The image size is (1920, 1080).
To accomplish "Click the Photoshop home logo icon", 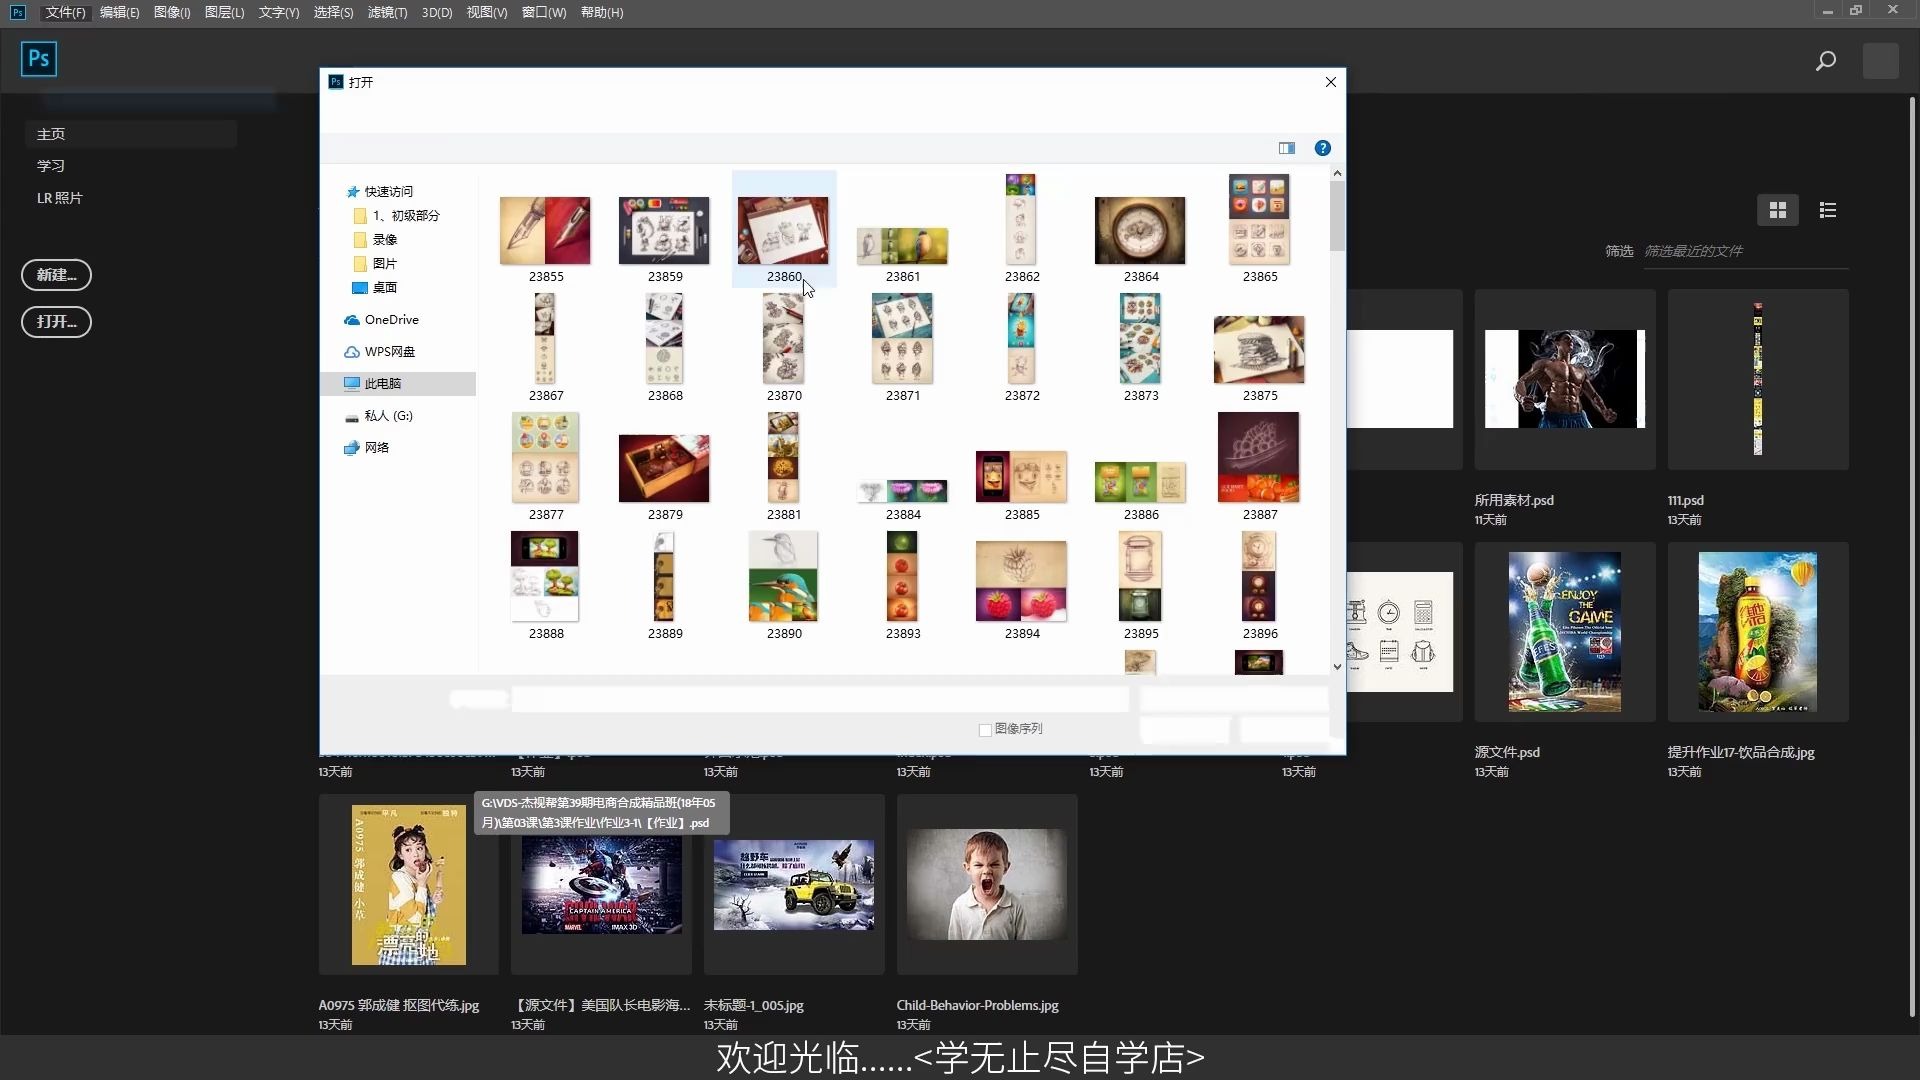I will 39,59.
